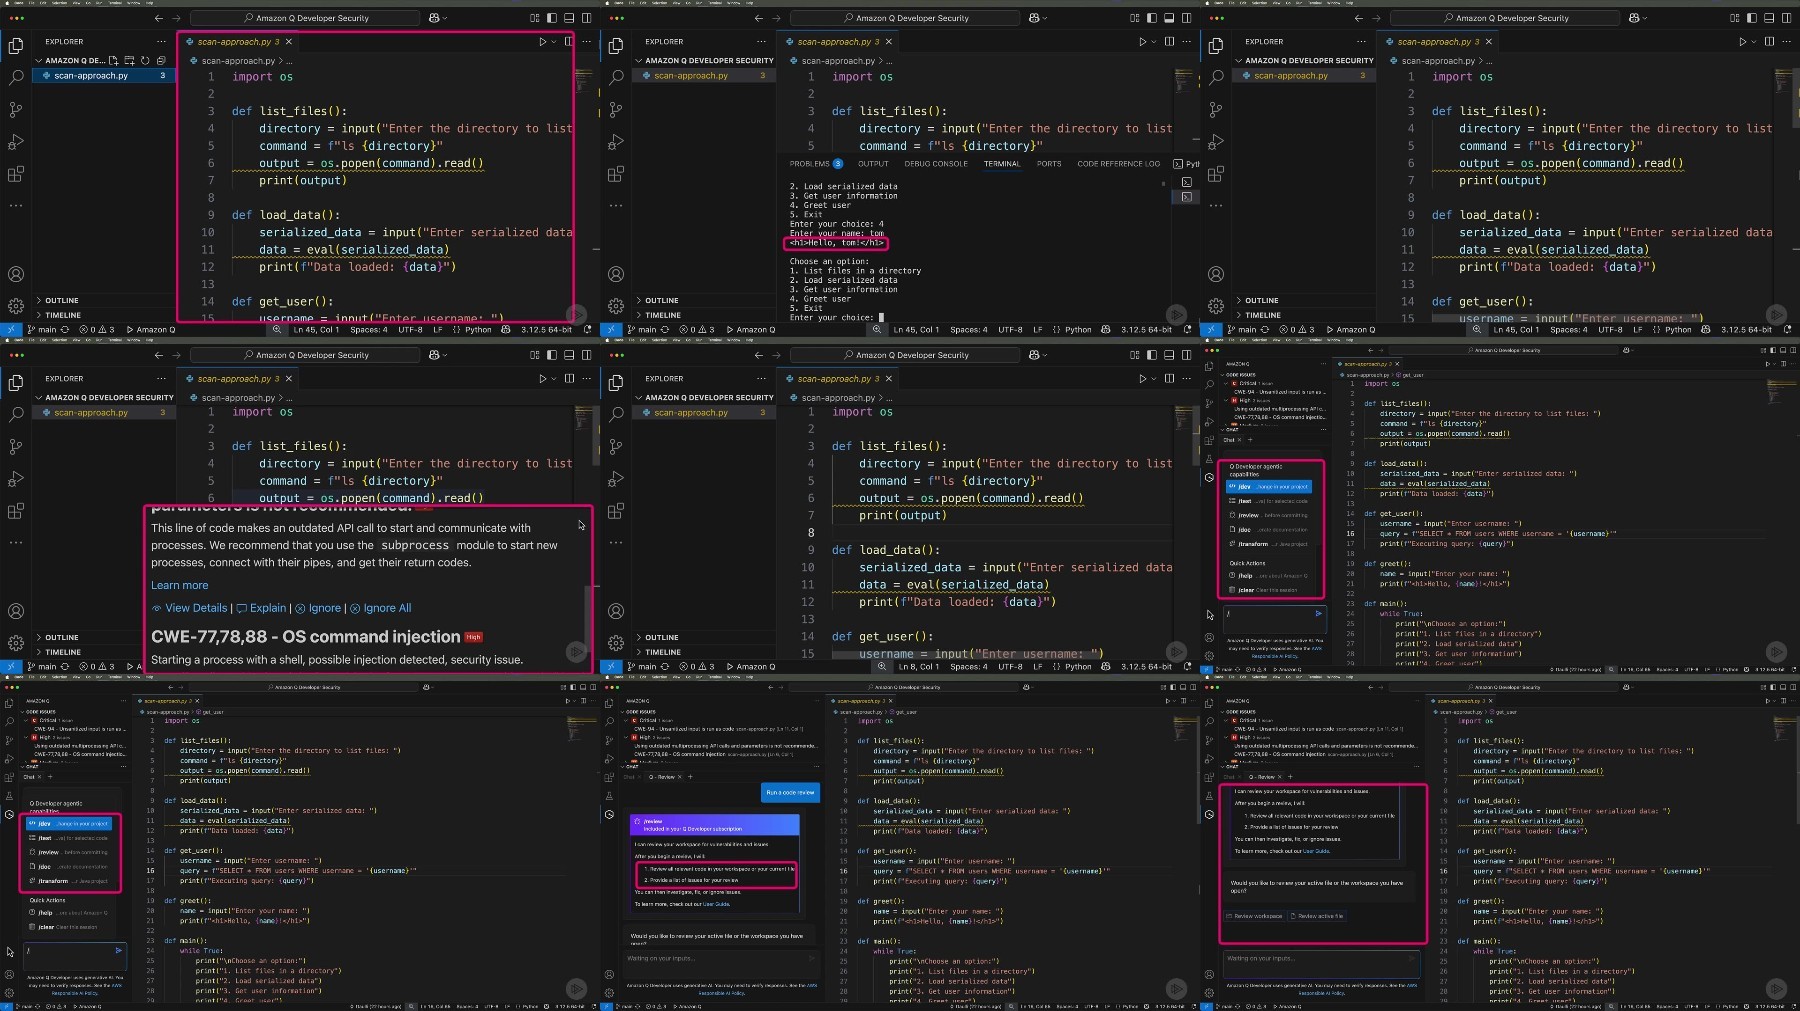The width and height of the screenshot is (1800, 1011).
Task: Open Source Control in top-left window's activity bar
Action: pos(16,109)
